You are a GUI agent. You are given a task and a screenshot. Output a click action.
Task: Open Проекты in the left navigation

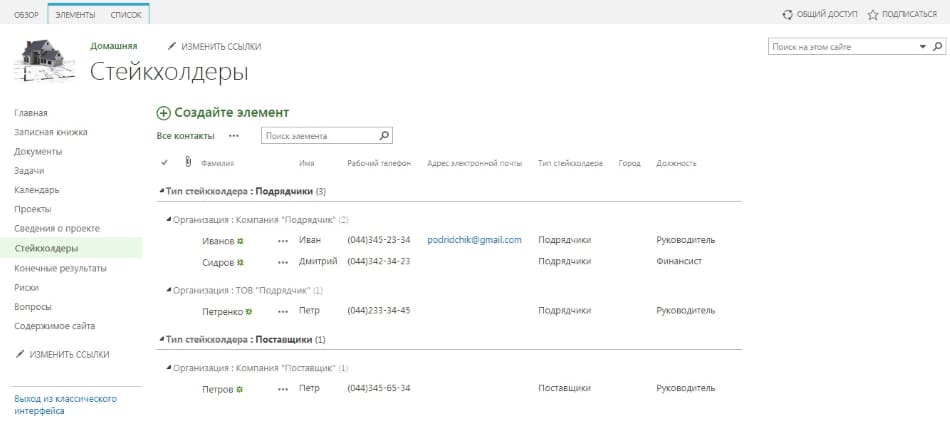pyautogui.click(x=33, y=209)
